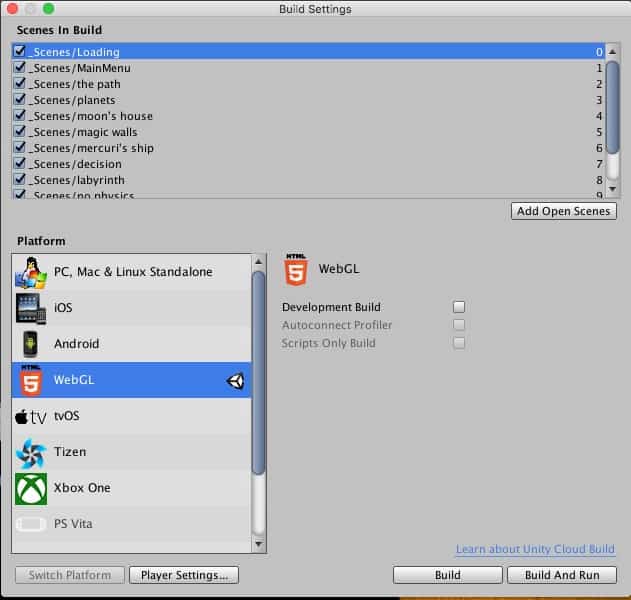The height and width of the screenshot is (600, 631).
Task: Click the Build button
Action: pos(447,575)
